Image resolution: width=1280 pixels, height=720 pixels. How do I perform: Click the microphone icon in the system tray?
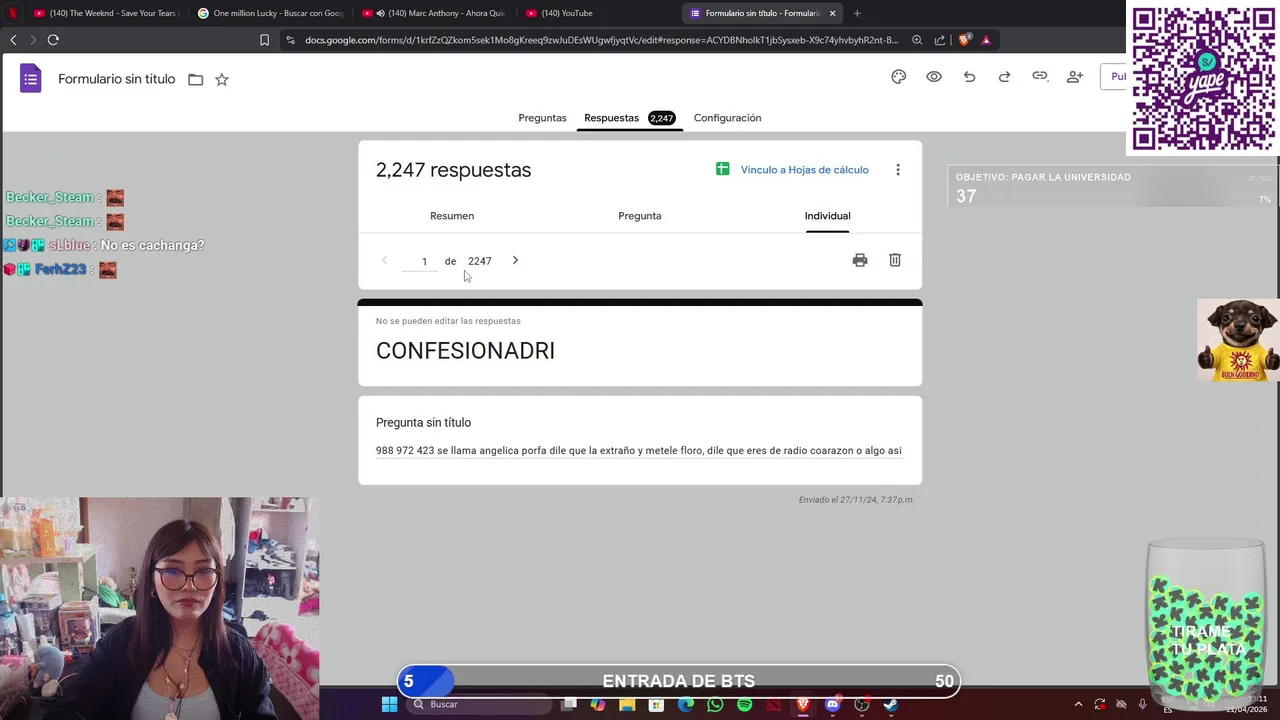[x=1142, y=704]
